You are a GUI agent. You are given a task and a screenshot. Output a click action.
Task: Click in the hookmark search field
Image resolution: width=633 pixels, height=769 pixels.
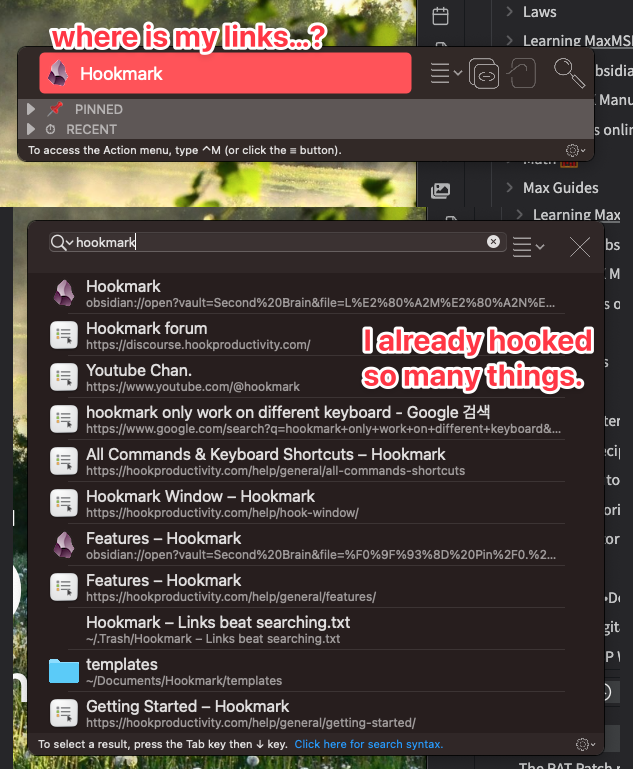point(277,242)
